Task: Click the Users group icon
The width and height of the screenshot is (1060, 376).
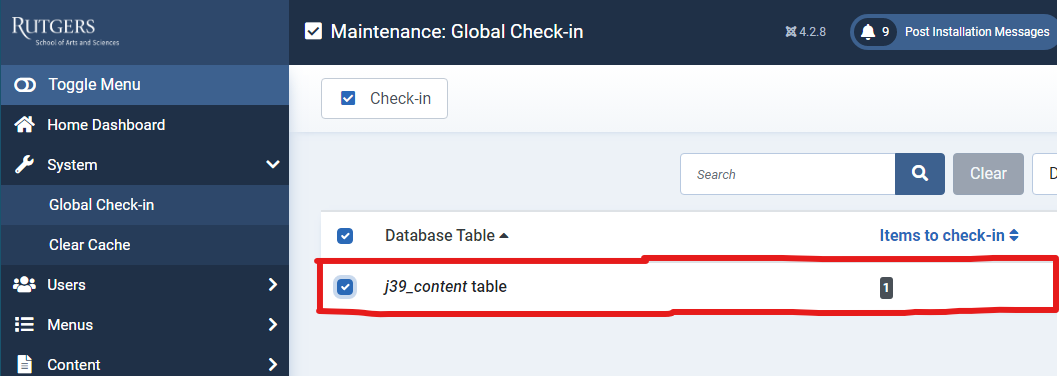Action: point(24,285)
